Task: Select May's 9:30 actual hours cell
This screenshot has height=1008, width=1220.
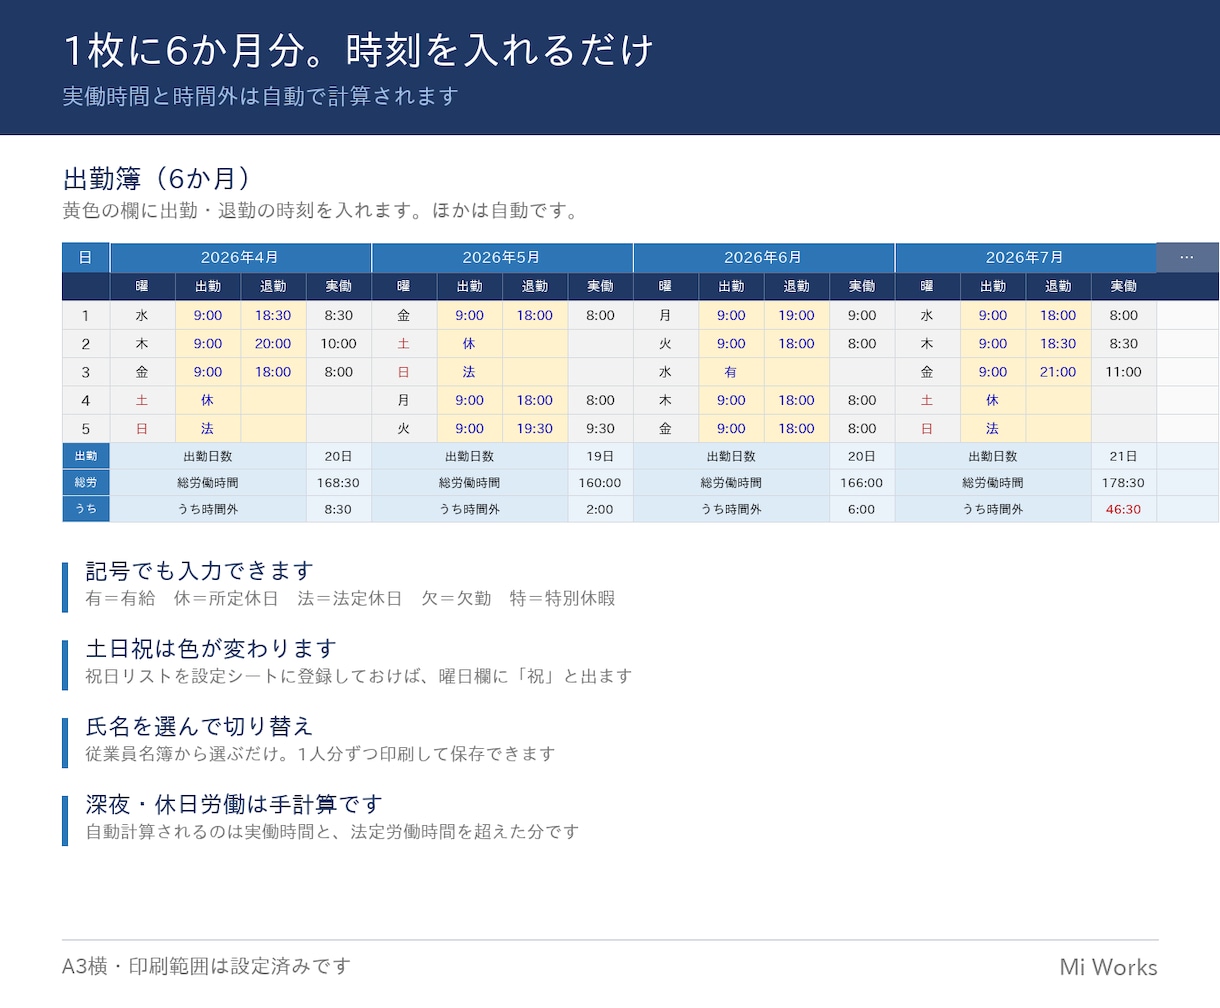Action: pos(601,428)
